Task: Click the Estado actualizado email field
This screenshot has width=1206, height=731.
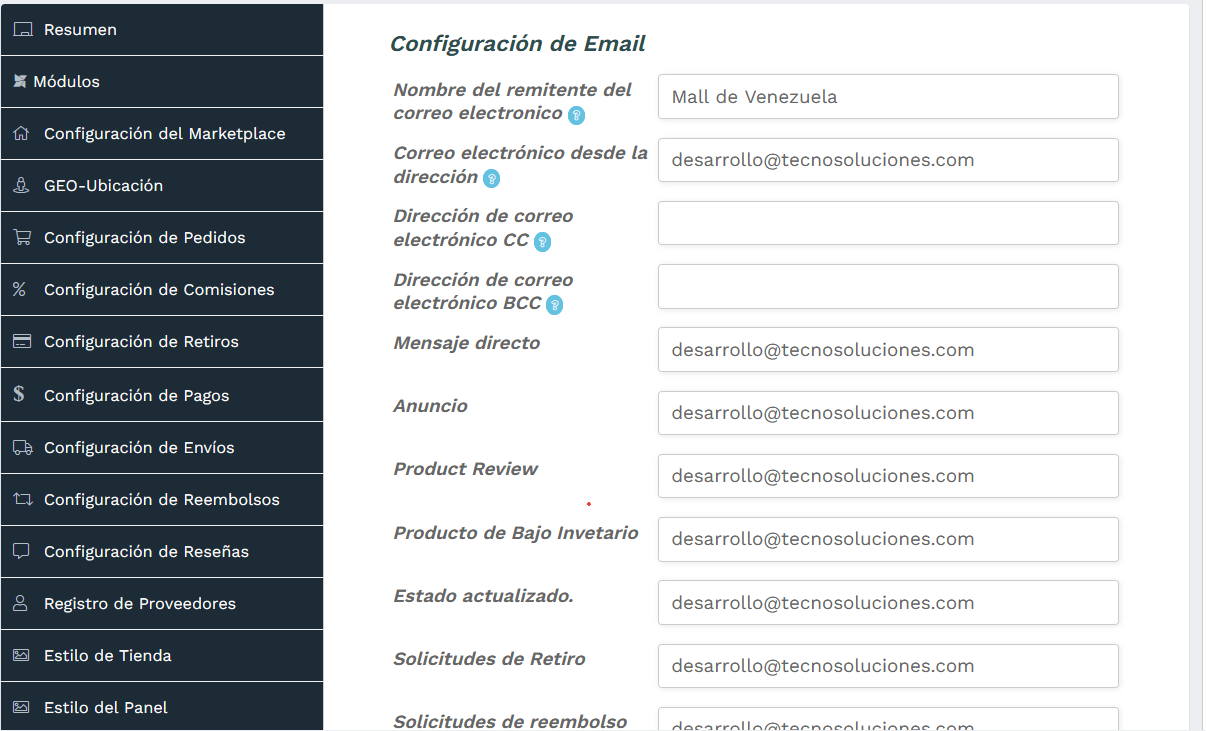Action: point(887,602)
